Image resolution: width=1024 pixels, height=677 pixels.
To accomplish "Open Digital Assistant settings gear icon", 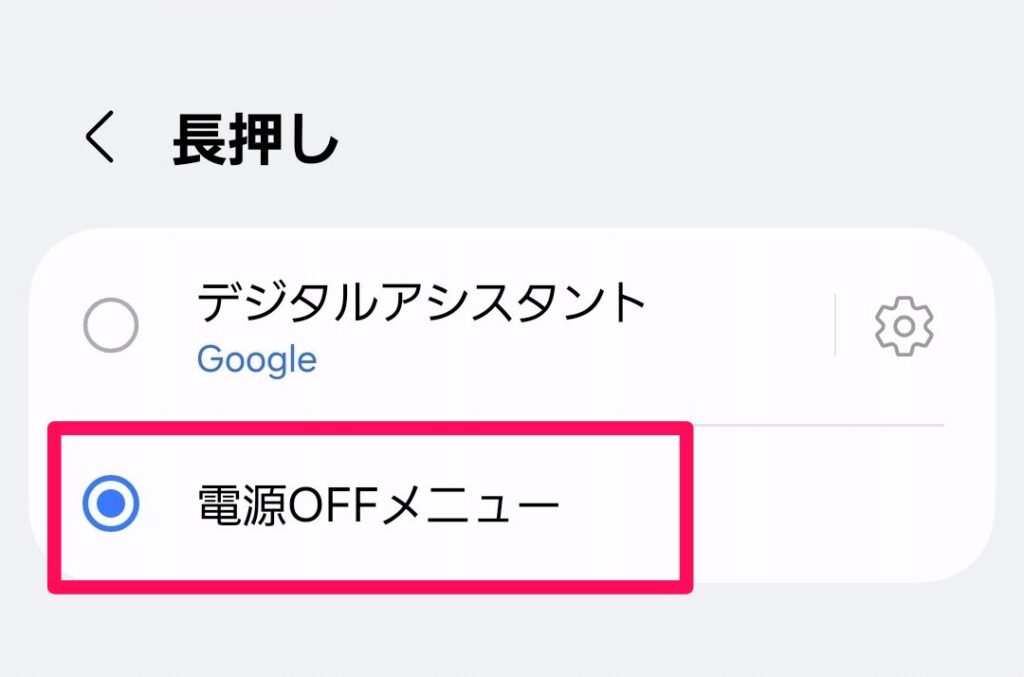I will coord(904,326).
